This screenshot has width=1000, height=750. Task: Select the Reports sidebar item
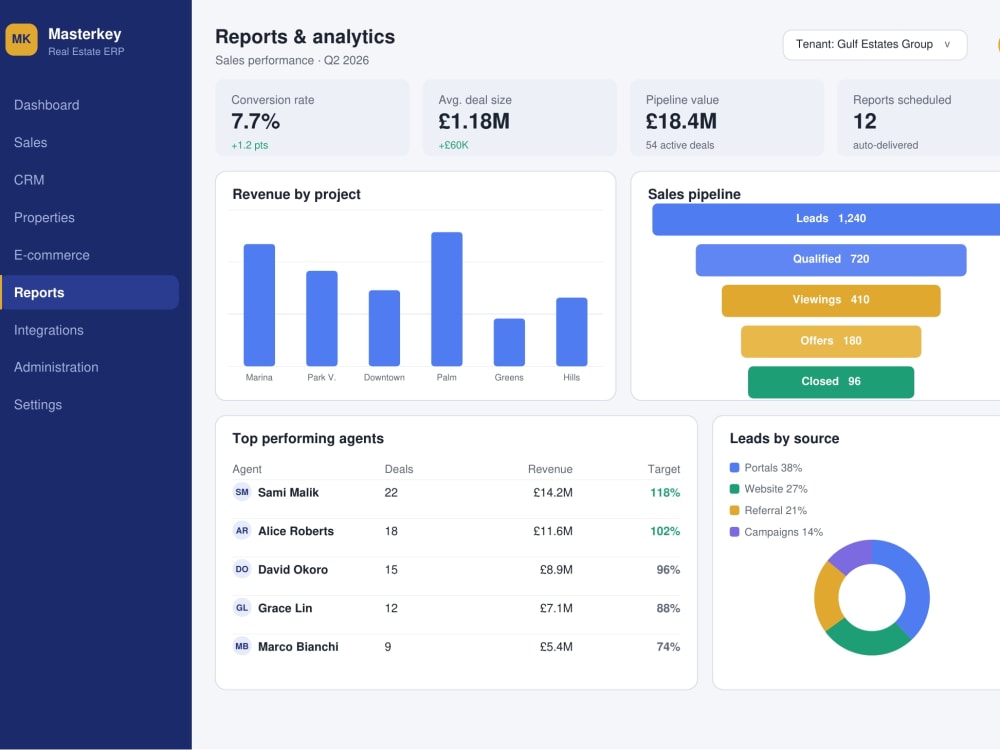[89, 293]
